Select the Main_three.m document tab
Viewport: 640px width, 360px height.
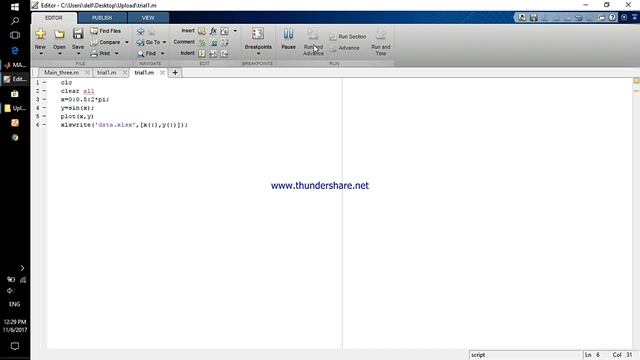61,73
